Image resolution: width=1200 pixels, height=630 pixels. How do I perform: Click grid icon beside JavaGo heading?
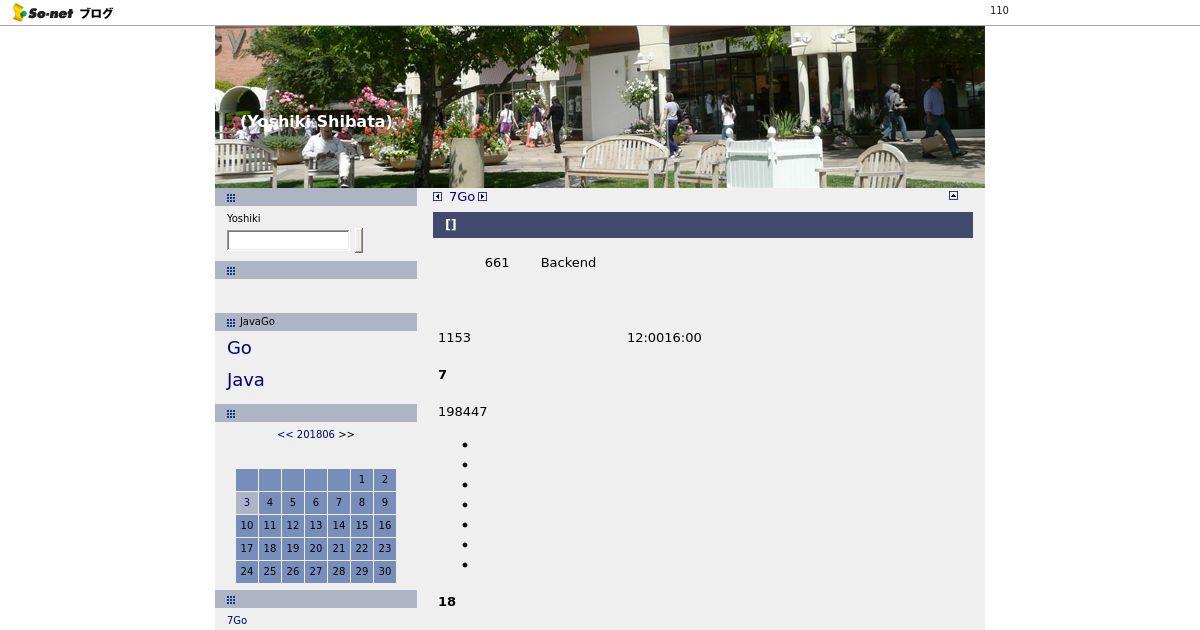coord(231,322)
